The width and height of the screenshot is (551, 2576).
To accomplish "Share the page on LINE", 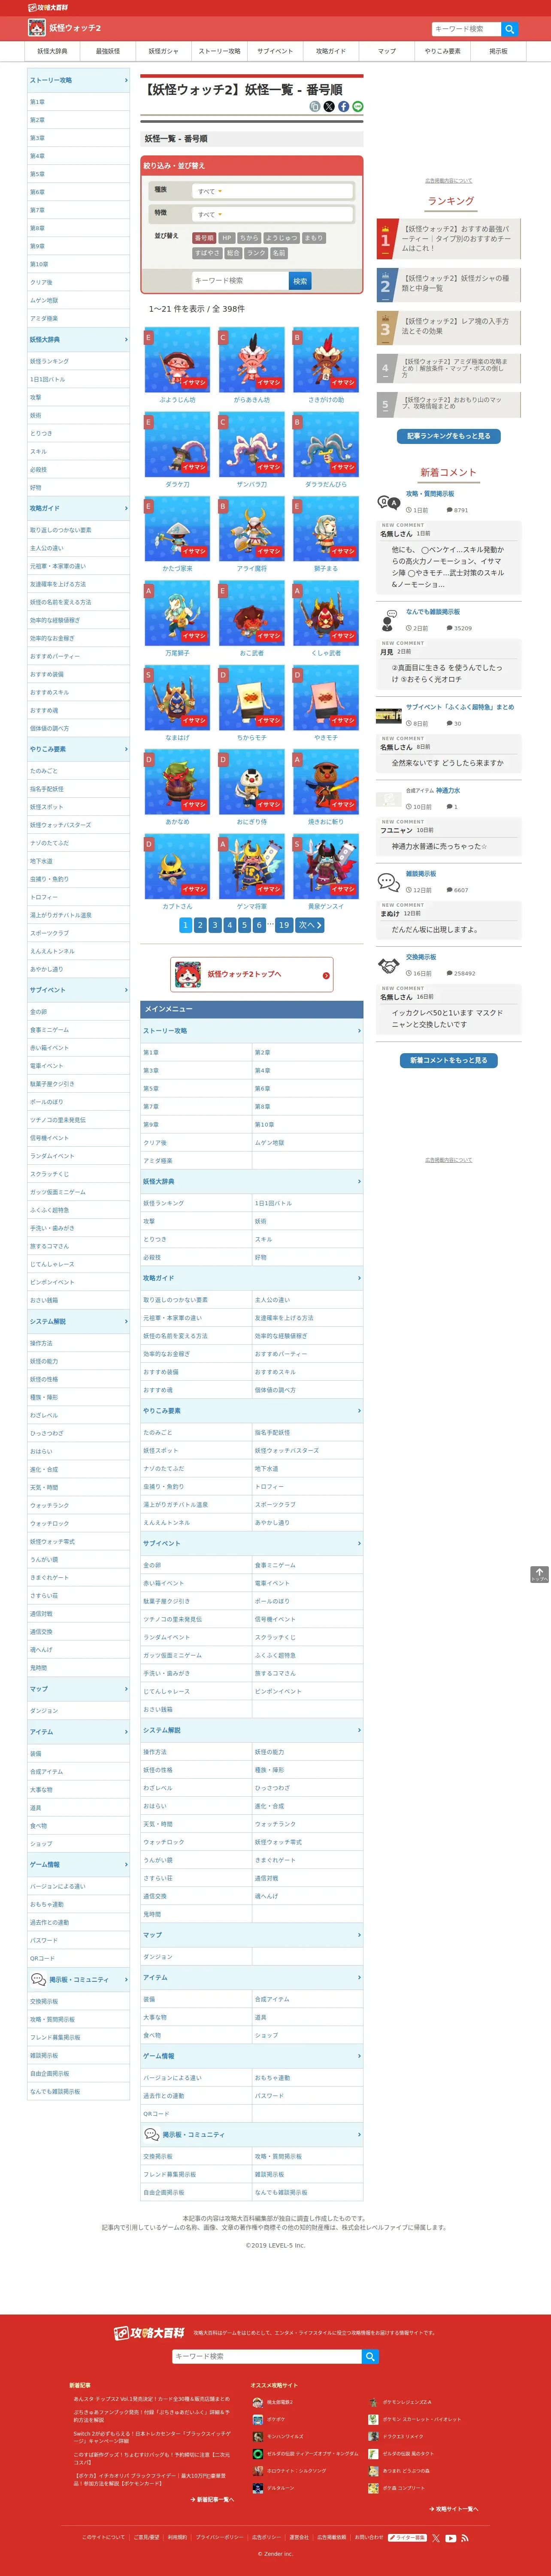I will click(358, 106).
